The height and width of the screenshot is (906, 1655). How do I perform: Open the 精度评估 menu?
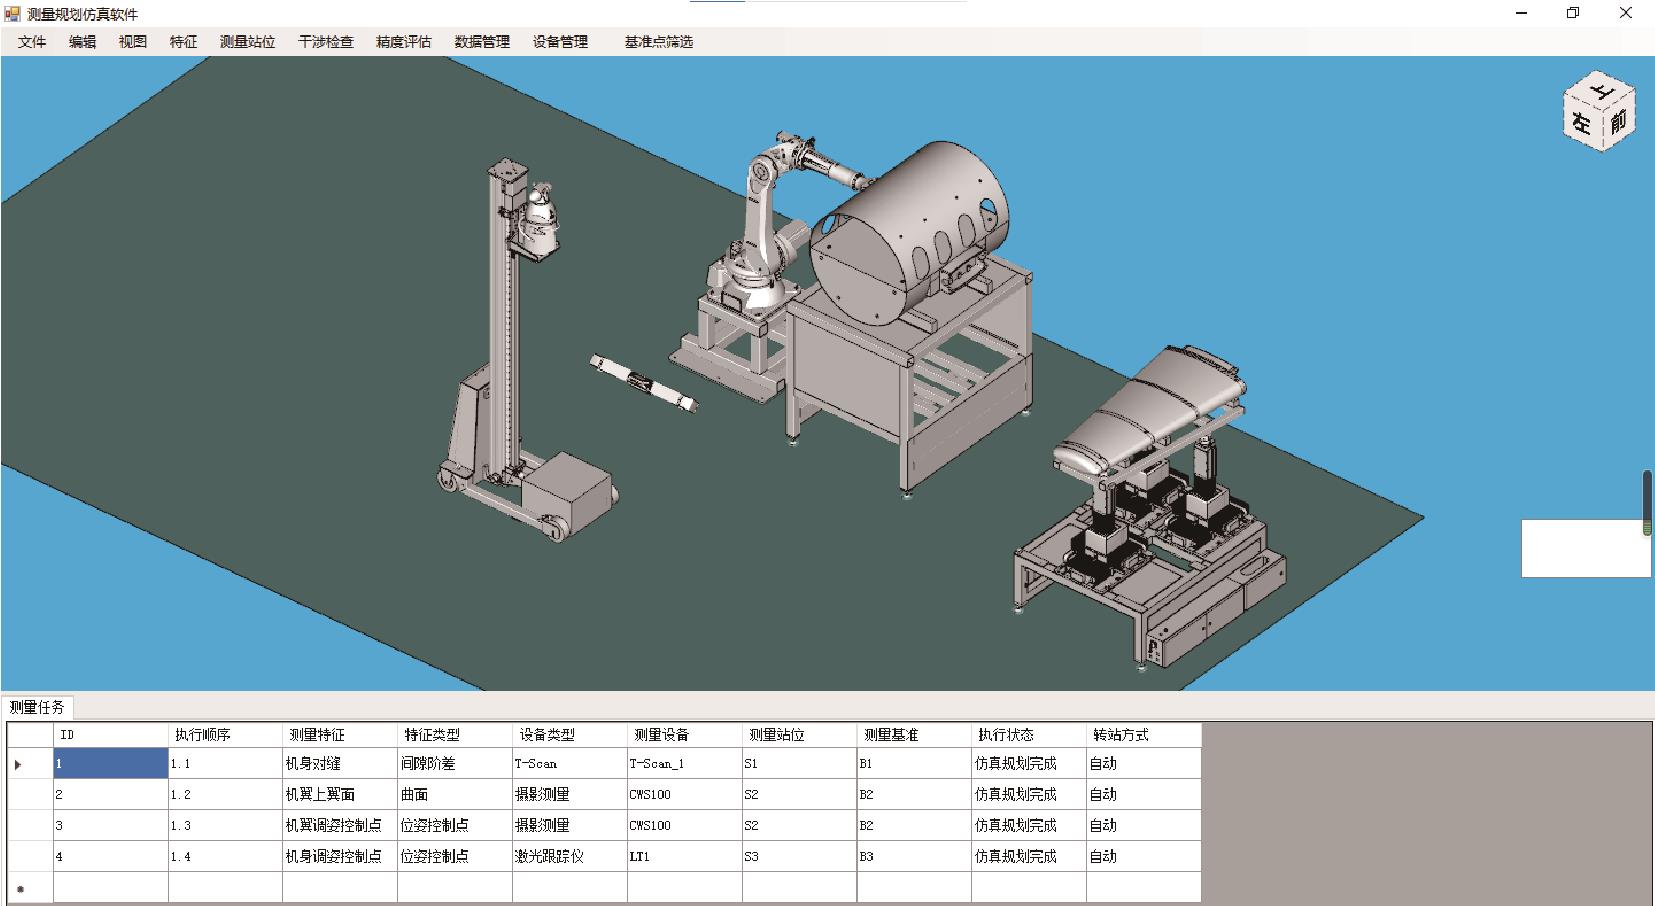click(403, 42)
